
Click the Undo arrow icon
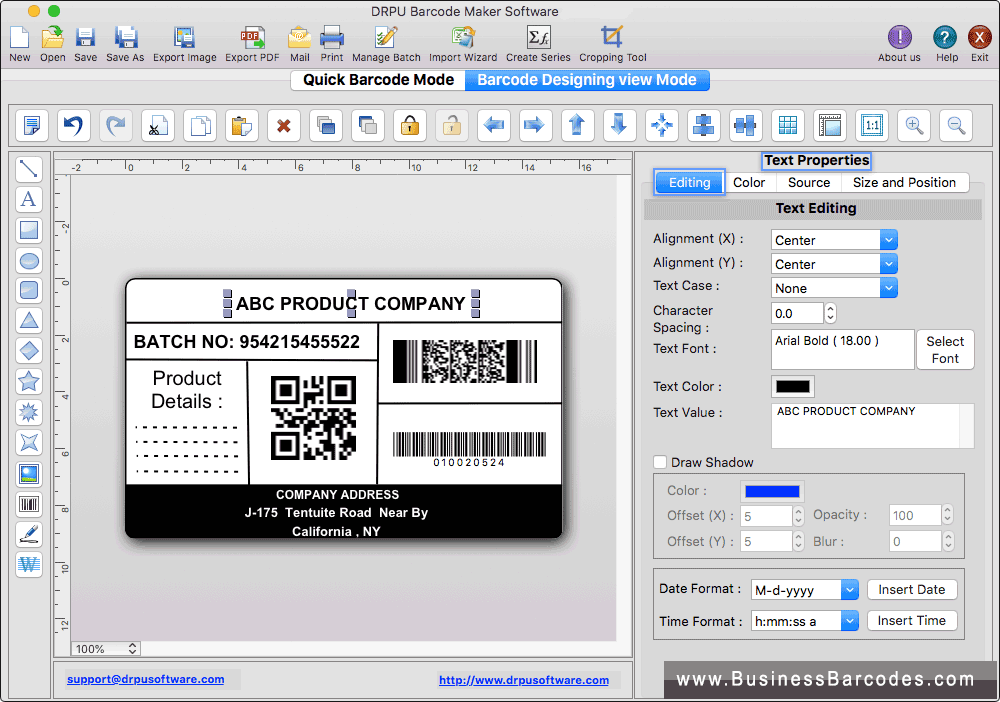(73, 125)
